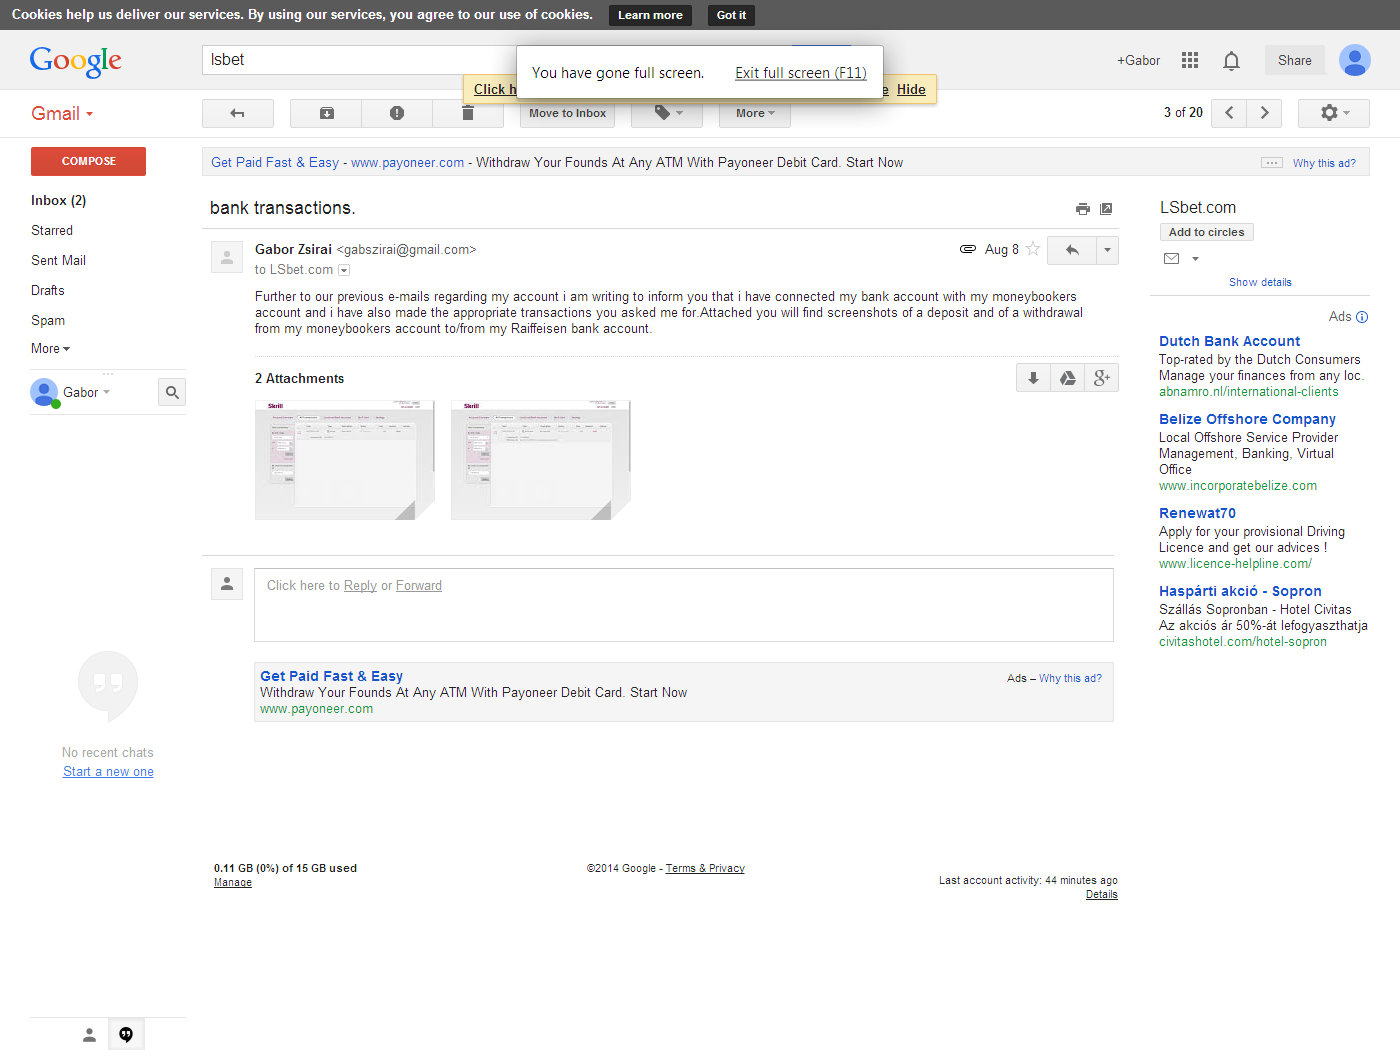The width and height of the screenshot is (1400, 1050).
Task: Open account avatar beside Share button
Action: [x=1355, y=60]
